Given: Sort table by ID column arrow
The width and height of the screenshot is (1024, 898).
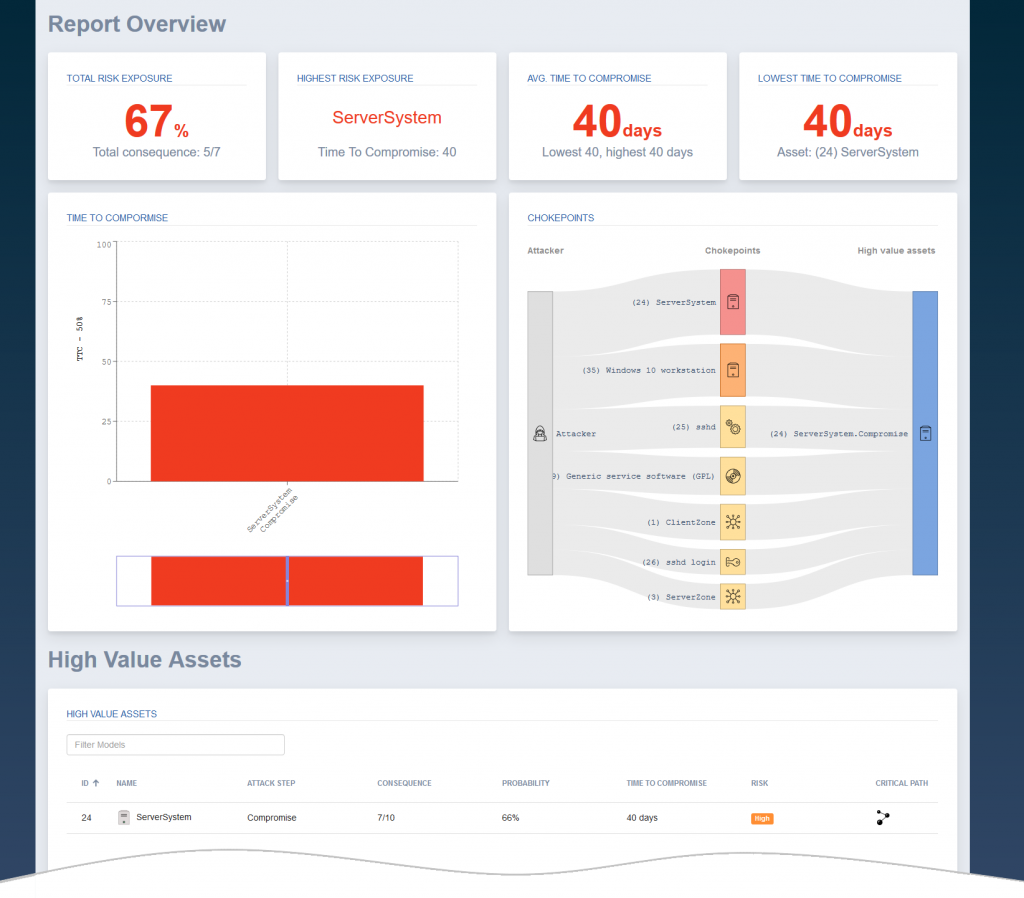Looking at the screenshot, I should click(x=96, y=783).
